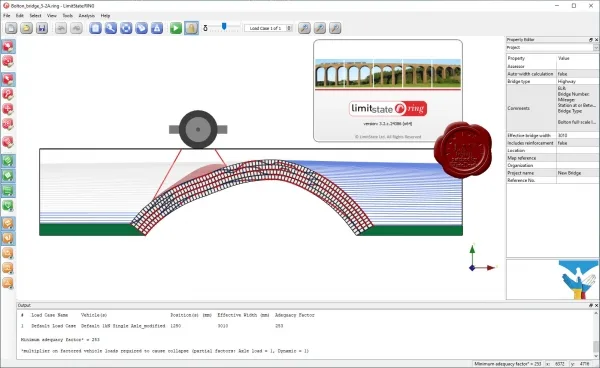
Task: Click the red plus icon in left sidebar
Action: [x=8, y=109]
